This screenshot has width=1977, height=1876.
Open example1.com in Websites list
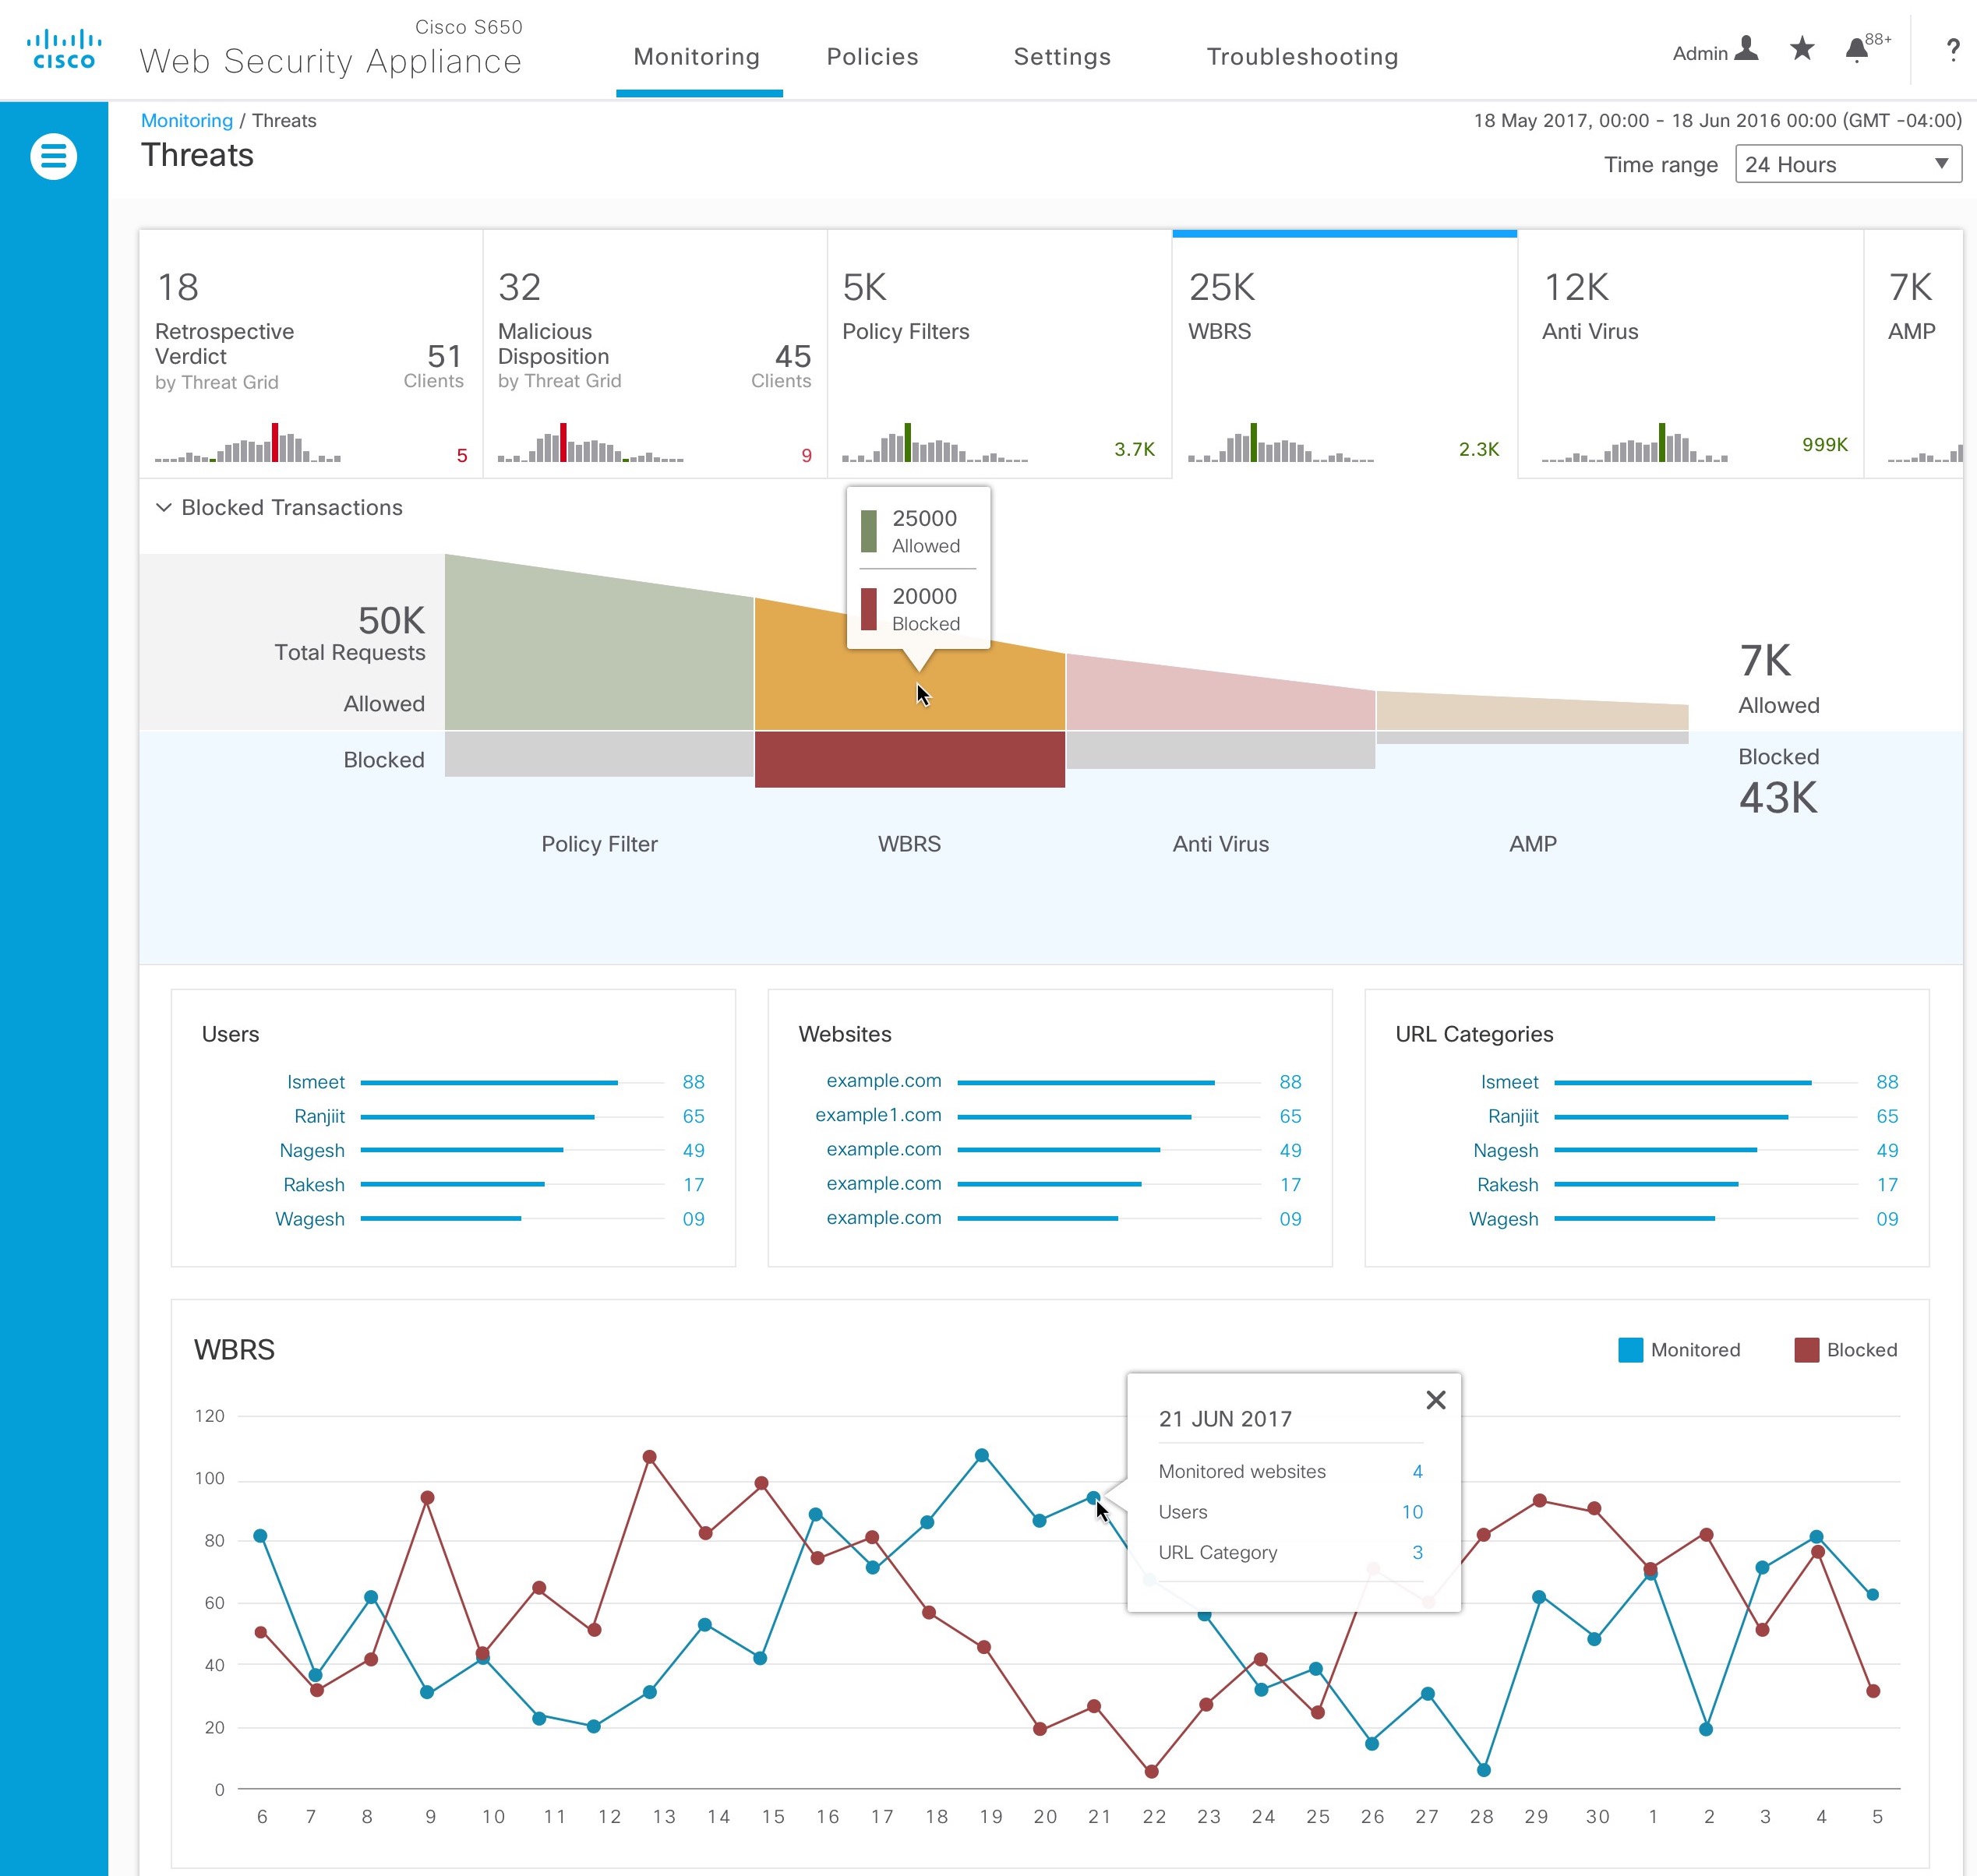coord(878,1115)
